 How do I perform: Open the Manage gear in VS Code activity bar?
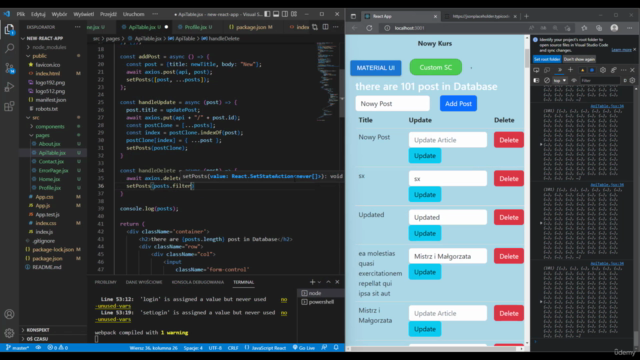9,333
